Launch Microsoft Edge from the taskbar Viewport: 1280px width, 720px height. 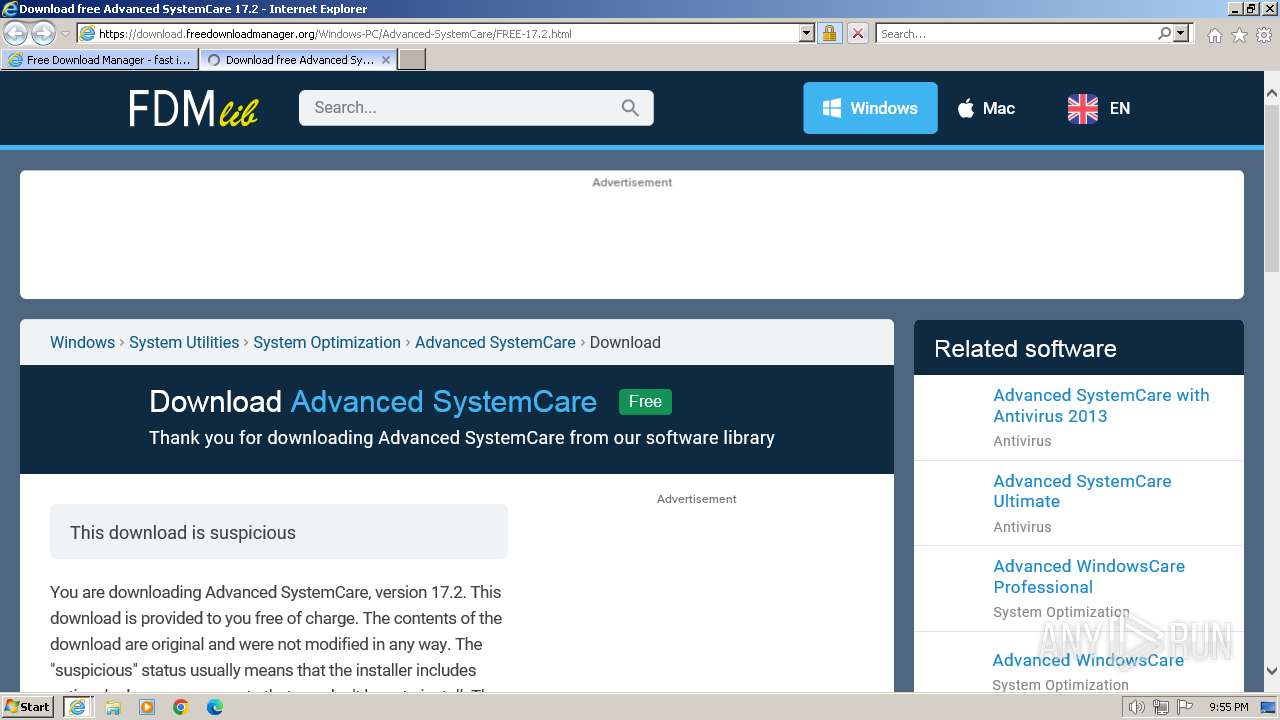pyautogui.click(x=214, y=707)
